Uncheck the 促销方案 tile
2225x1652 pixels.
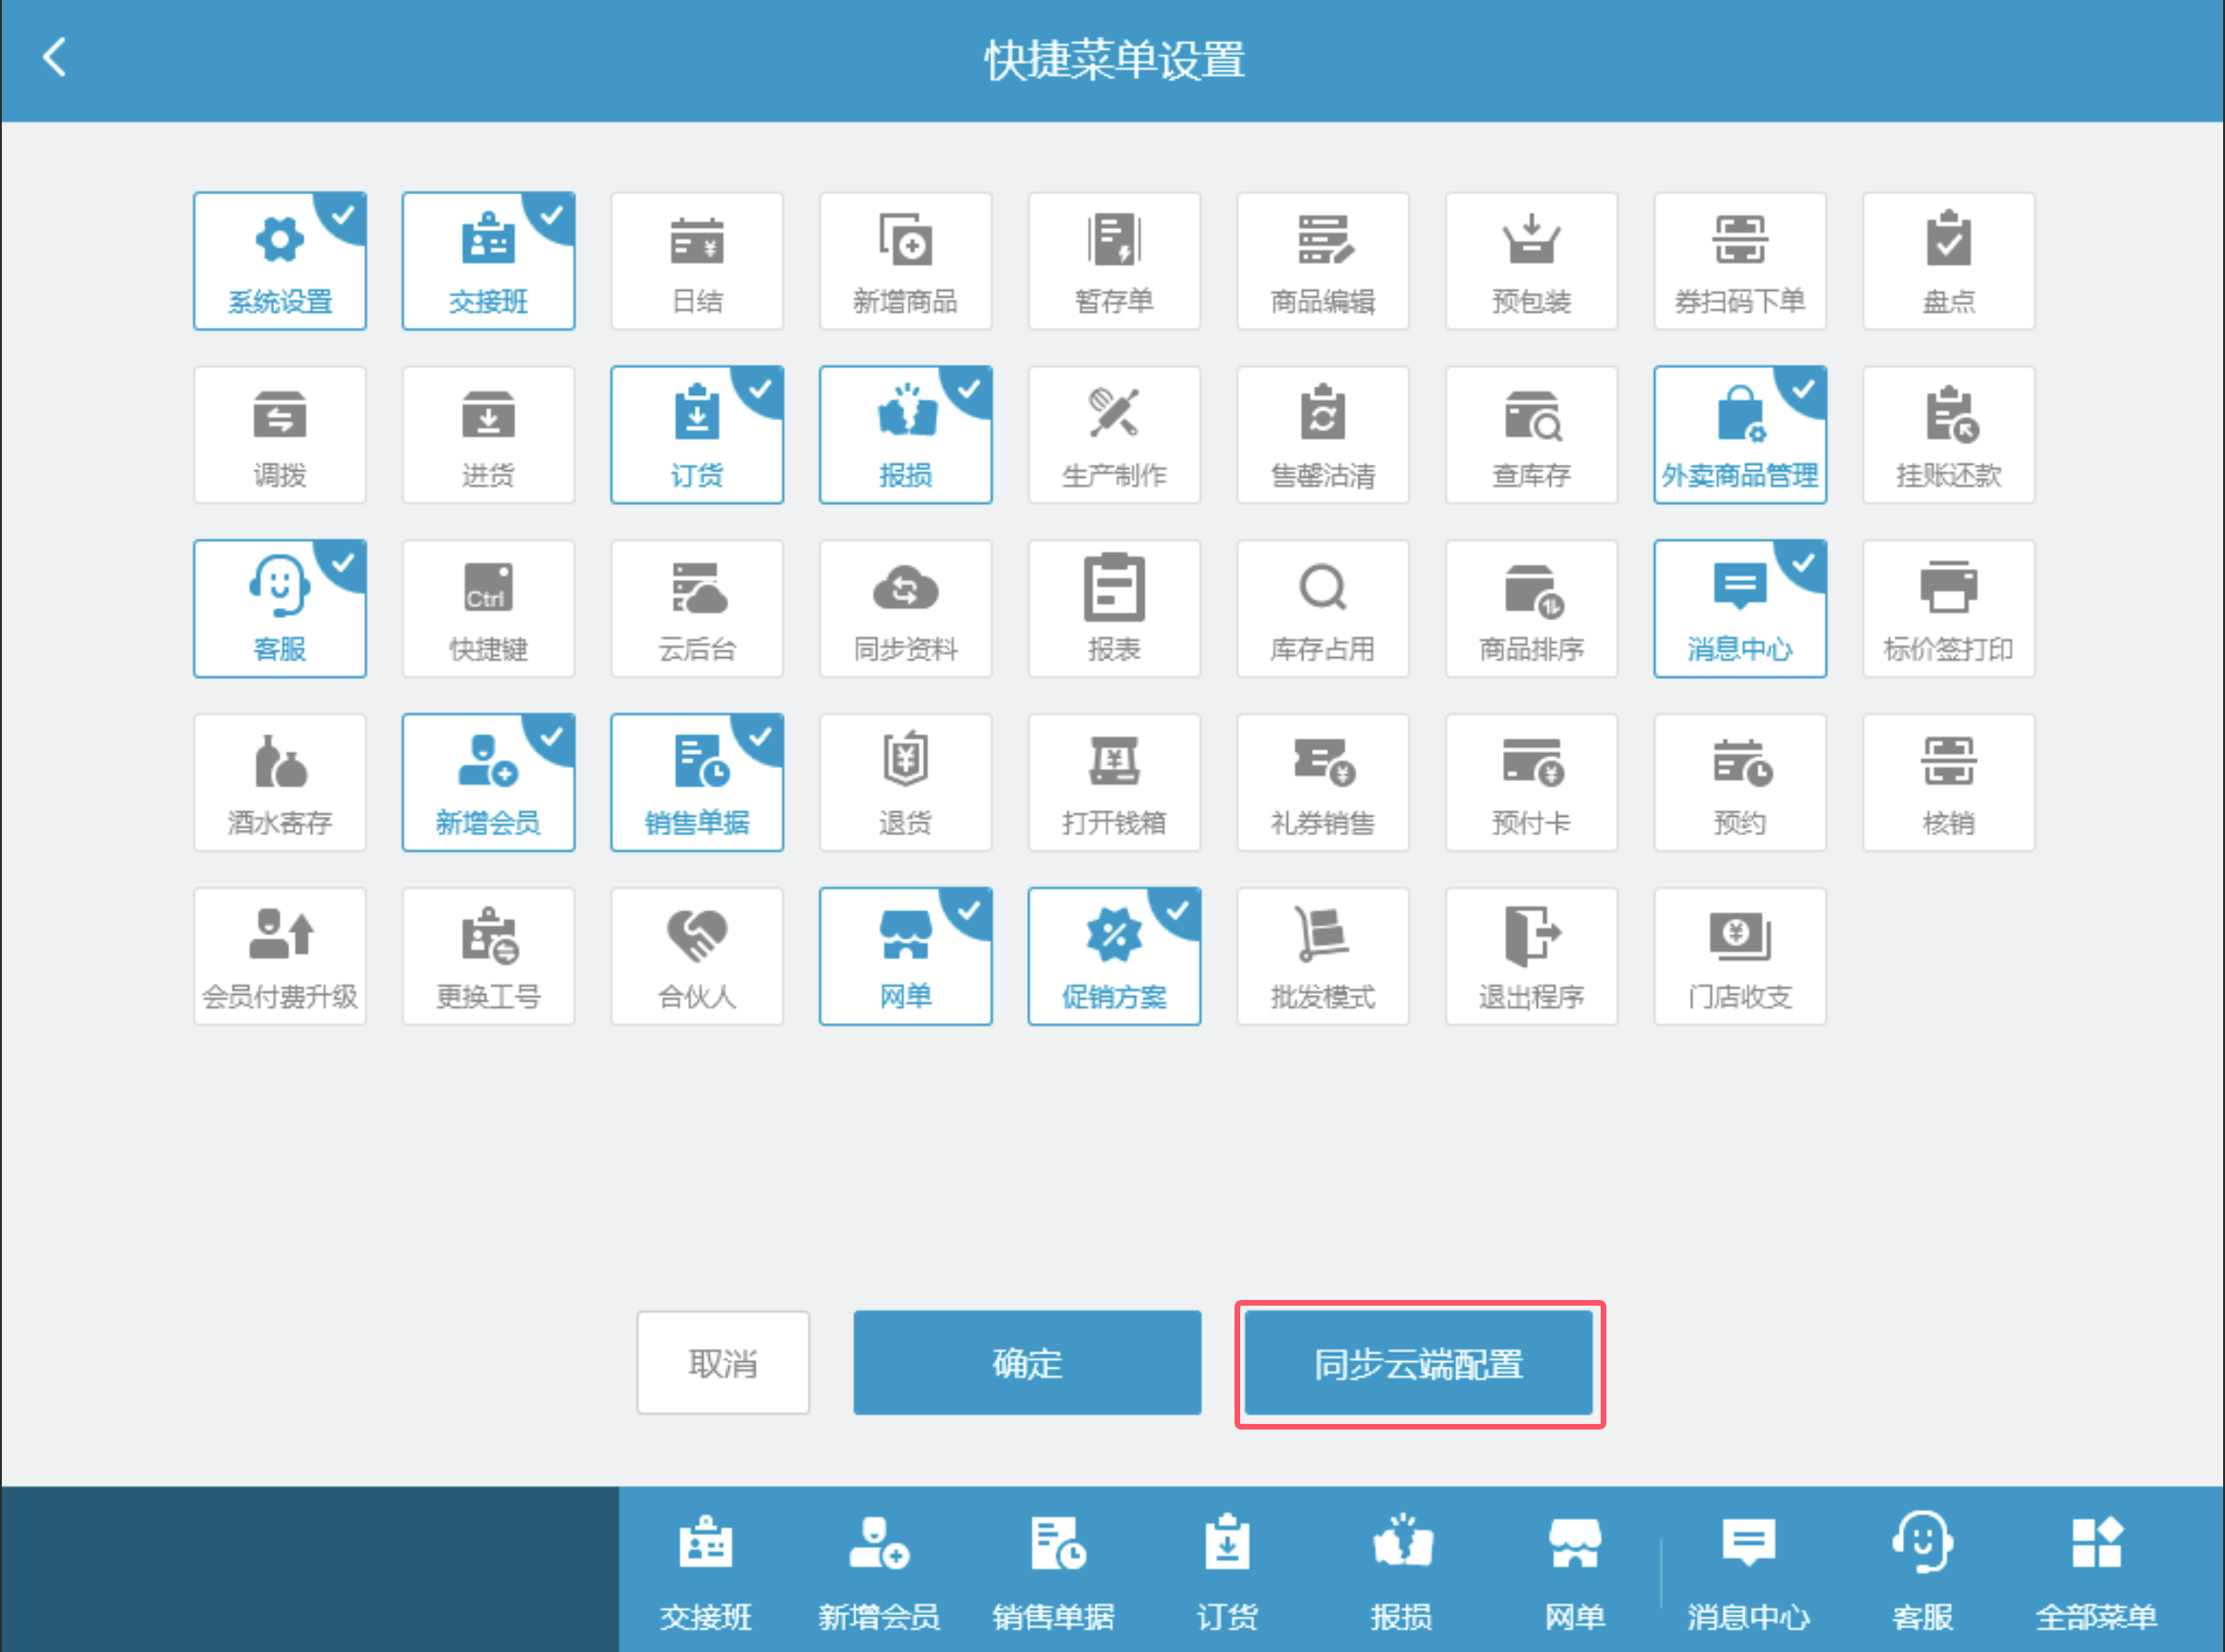1113,956
